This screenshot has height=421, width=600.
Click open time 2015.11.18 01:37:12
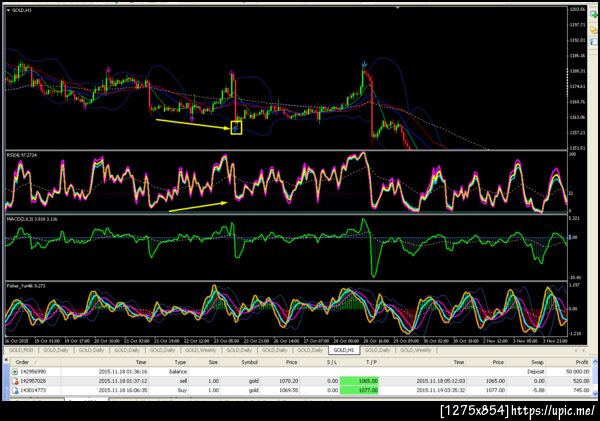click(x=123, y=381)
